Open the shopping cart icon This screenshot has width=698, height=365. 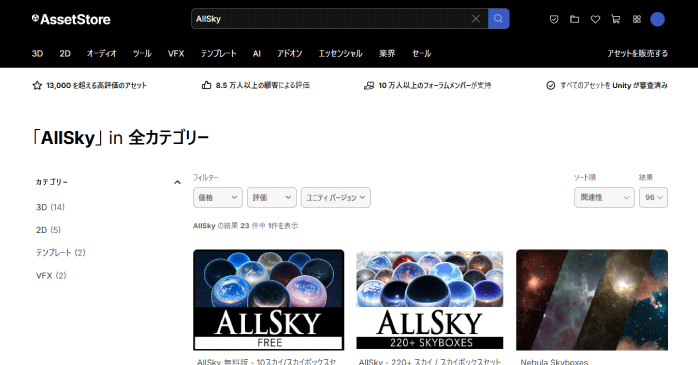click(616, 19)
